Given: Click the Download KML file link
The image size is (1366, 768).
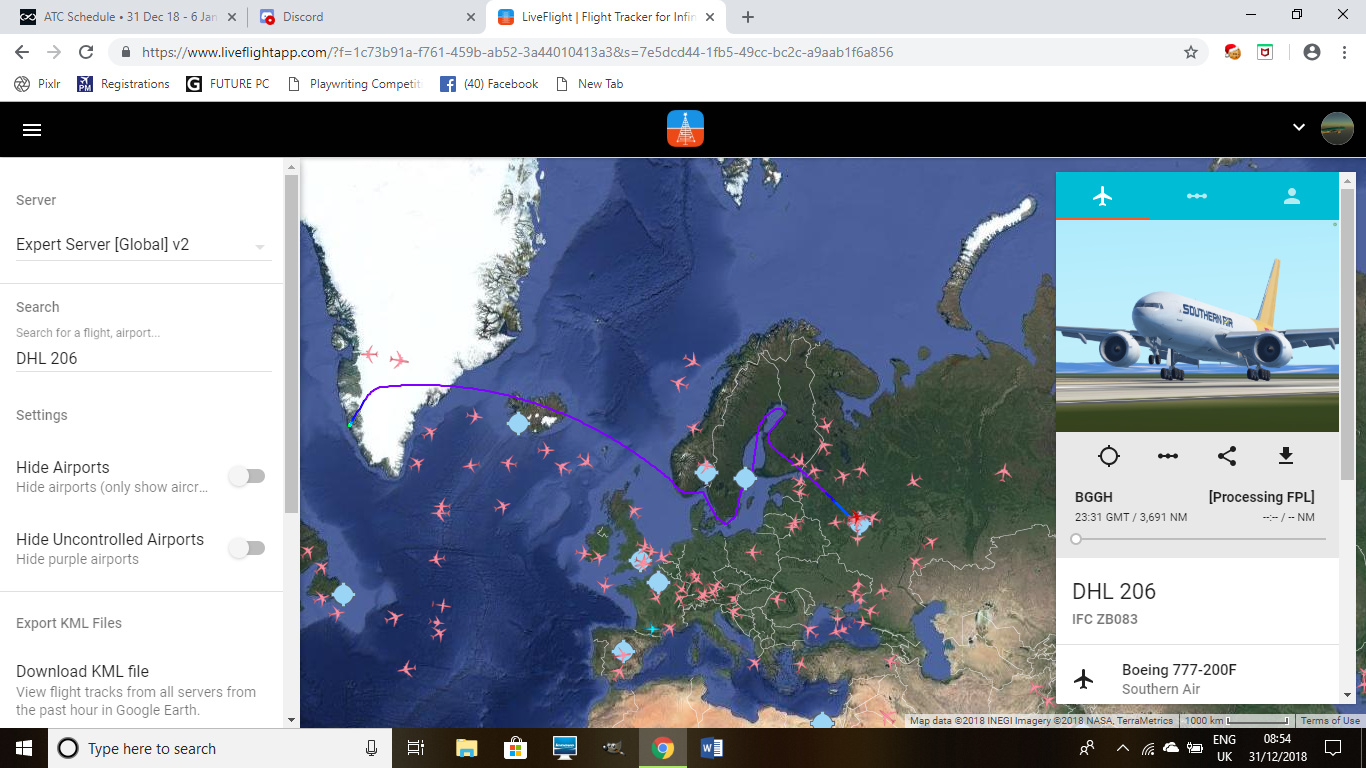Looking at the screenshot, I should [82, 671].
